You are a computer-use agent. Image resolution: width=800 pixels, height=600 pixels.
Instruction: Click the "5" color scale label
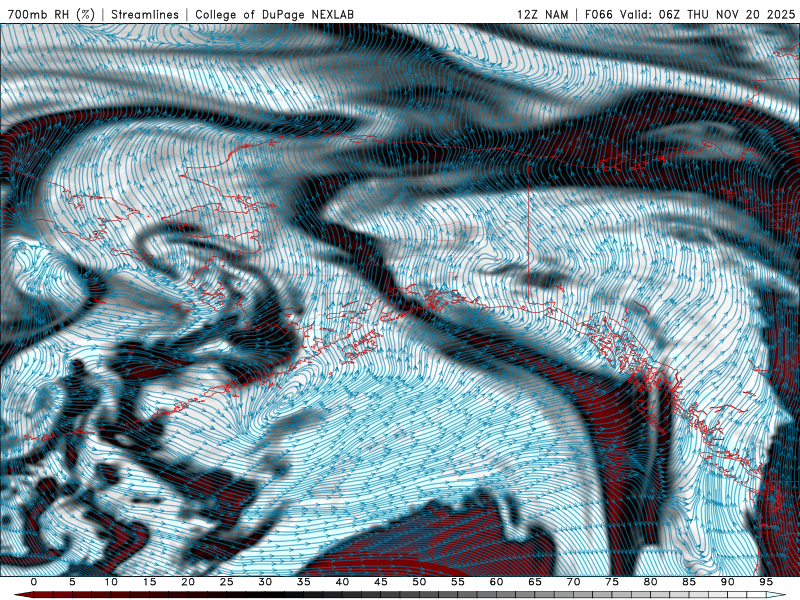(x=72, y=582)
